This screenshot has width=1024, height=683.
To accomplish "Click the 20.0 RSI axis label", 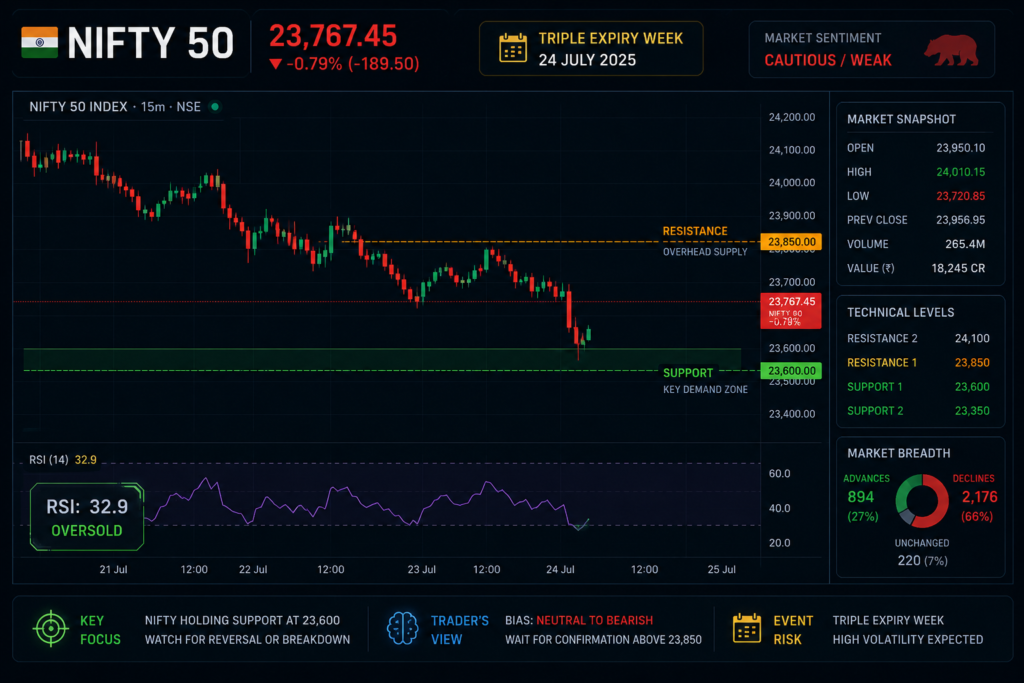I will coord(779,543).
